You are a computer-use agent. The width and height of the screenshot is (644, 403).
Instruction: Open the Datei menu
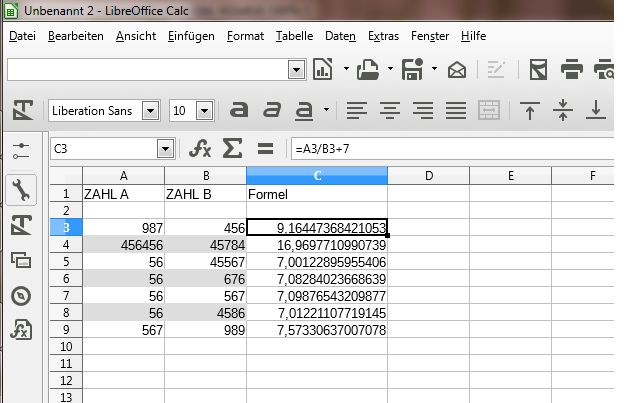coord(22,36)
